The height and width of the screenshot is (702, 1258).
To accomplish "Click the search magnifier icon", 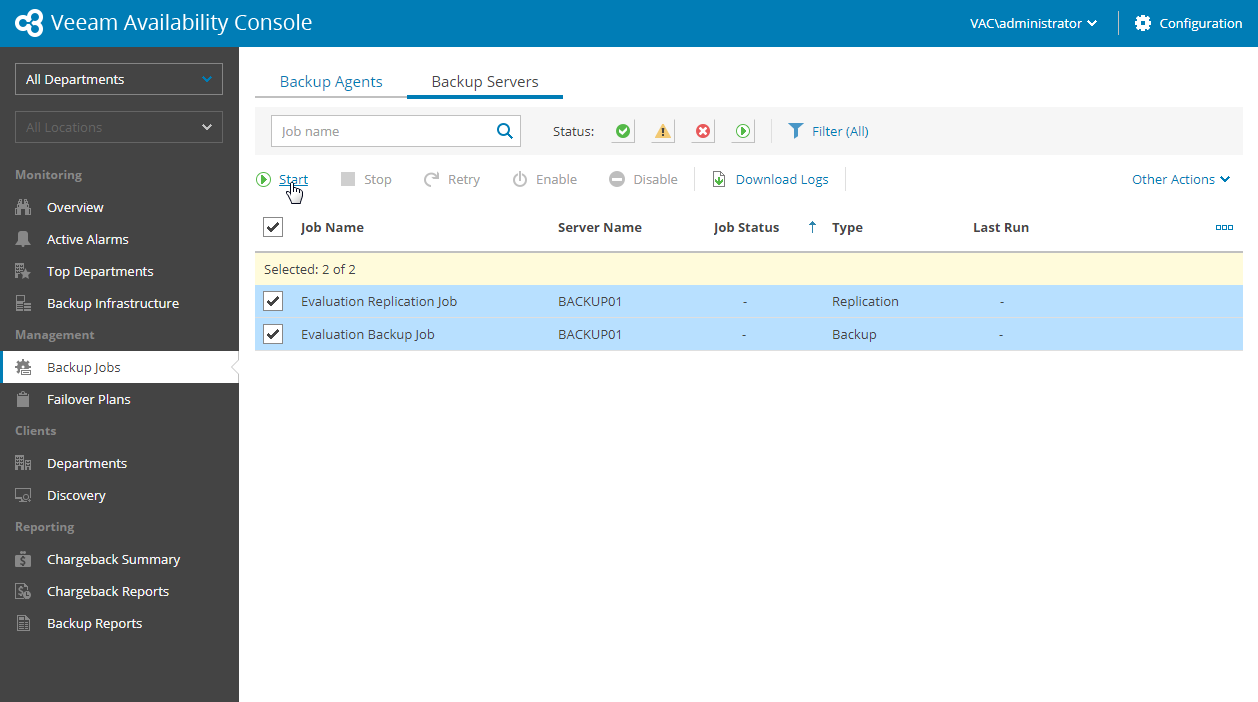I will pyautogui.click(x=505, y=131).
